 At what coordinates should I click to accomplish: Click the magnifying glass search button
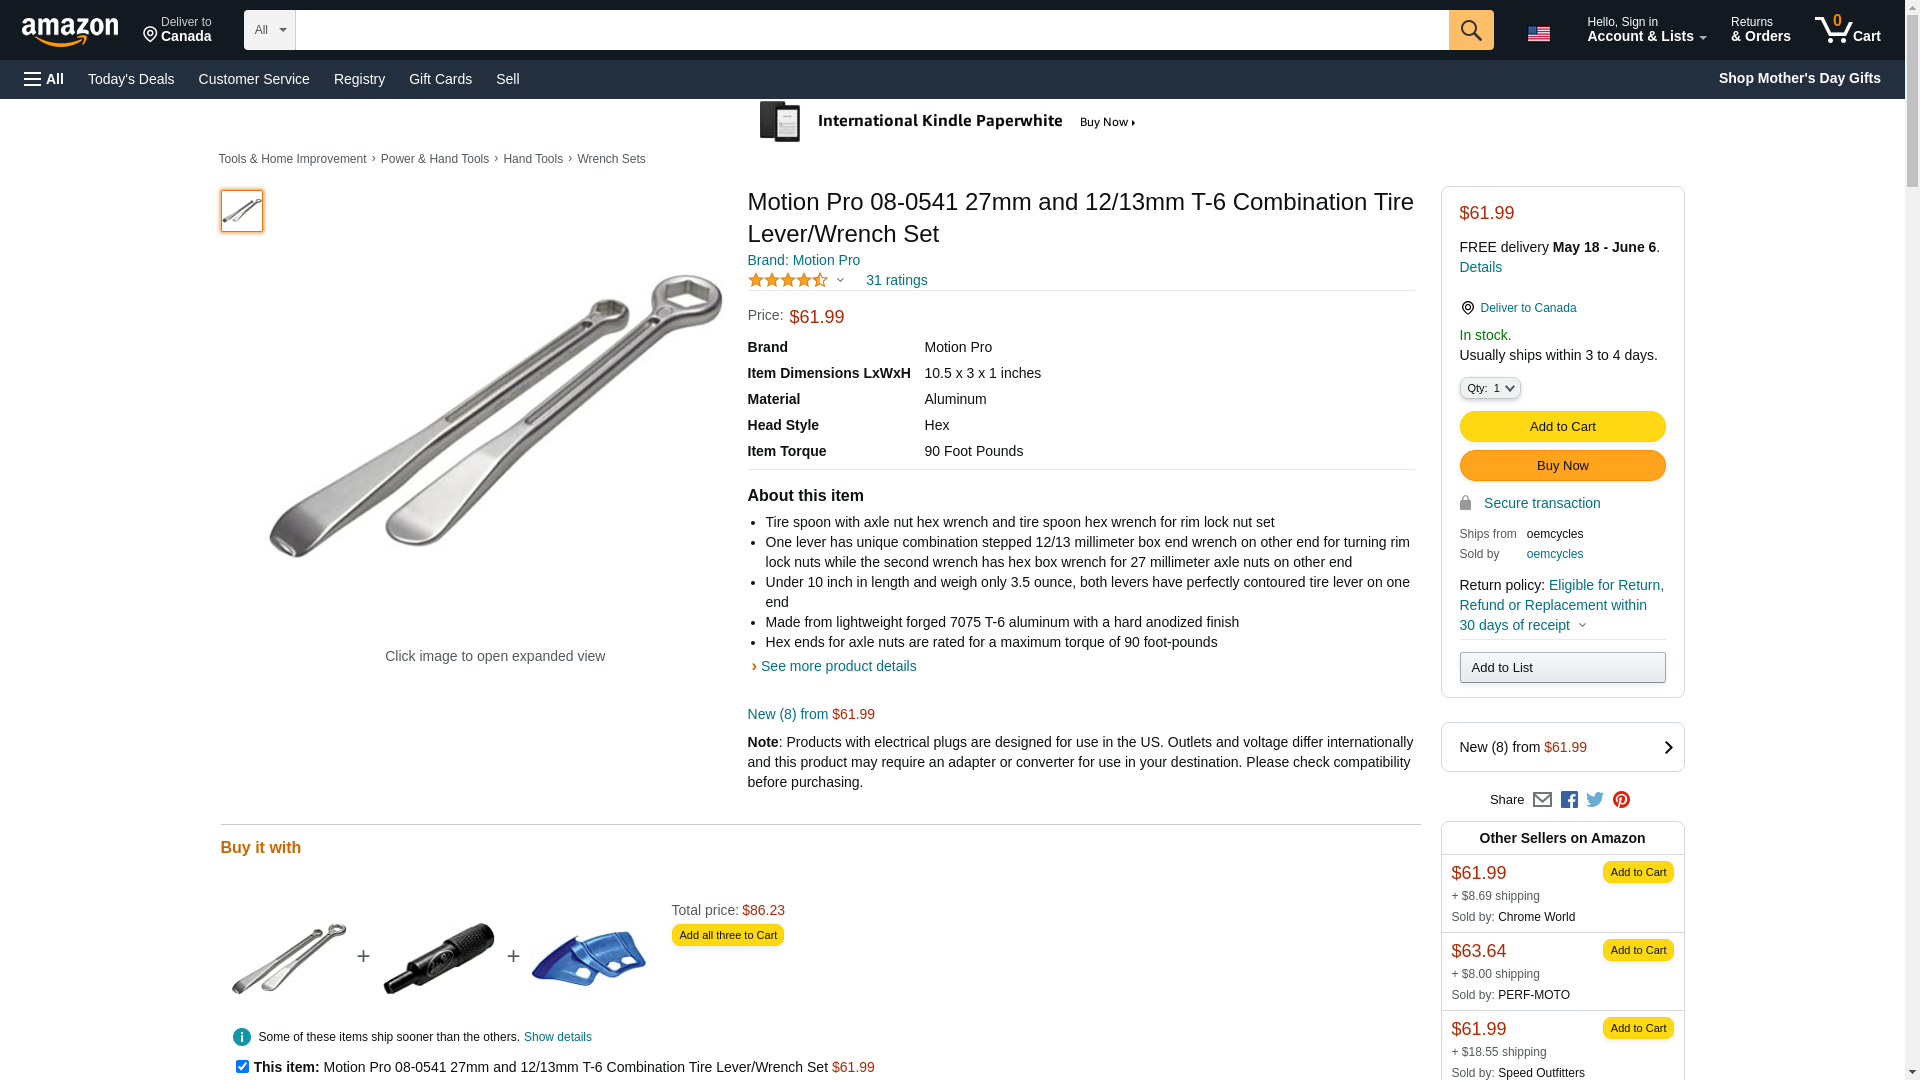pyautogui.click(x=1470, y=30)
